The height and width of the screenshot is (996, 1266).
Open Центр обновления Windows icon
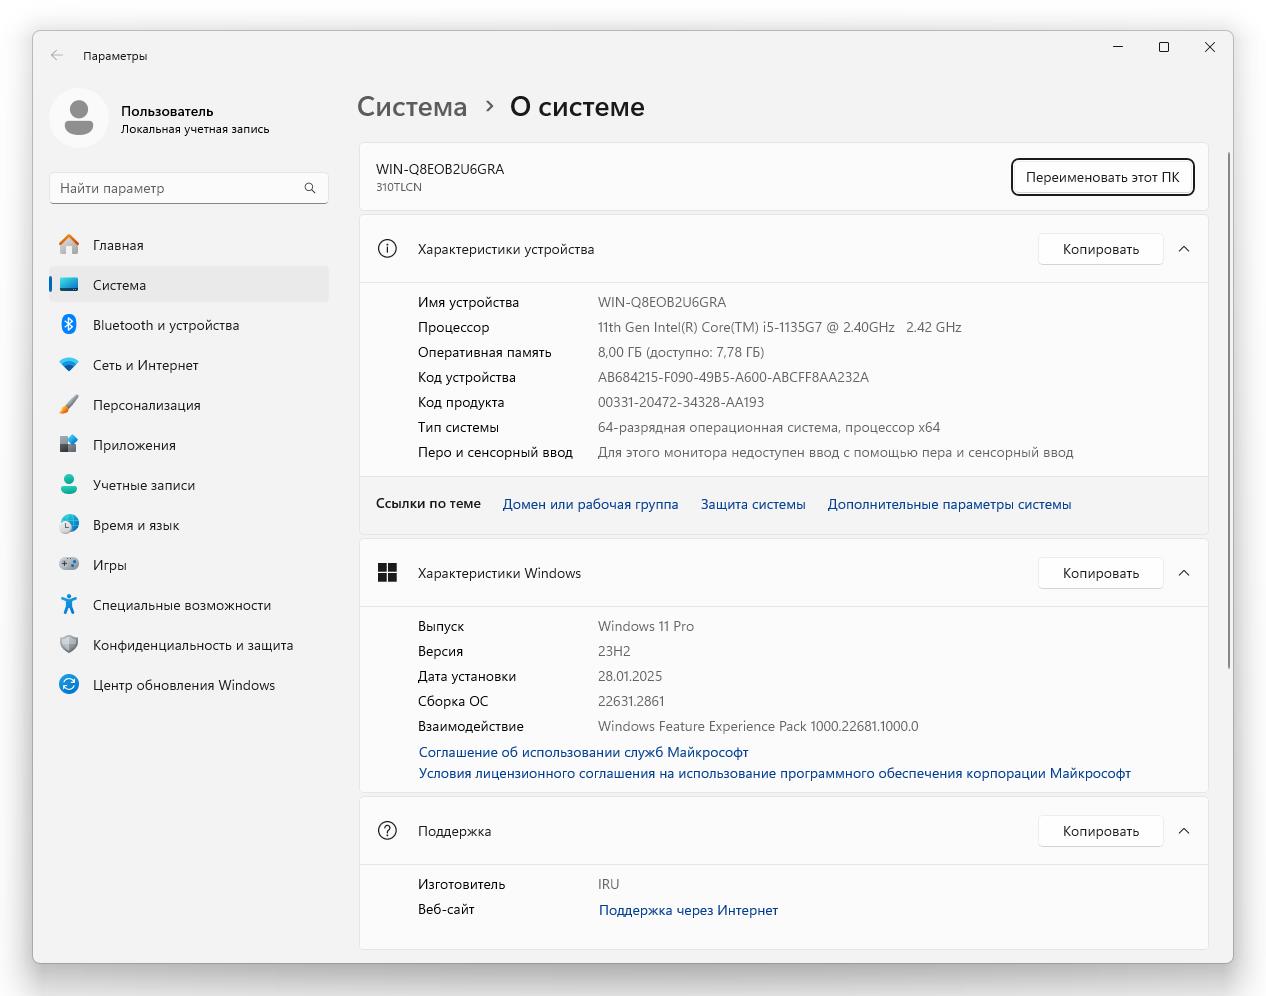tap(69, 685)
